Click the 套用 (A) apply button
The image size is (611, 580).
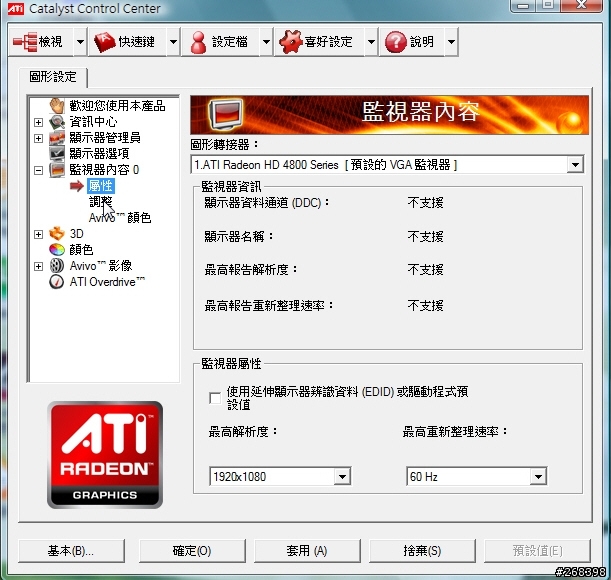pos(307,551)
